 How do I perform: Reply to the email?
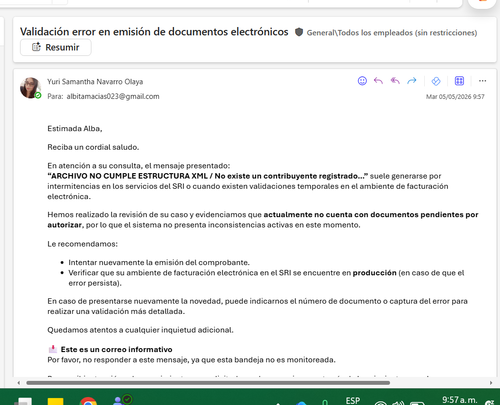tap(378, 81)
